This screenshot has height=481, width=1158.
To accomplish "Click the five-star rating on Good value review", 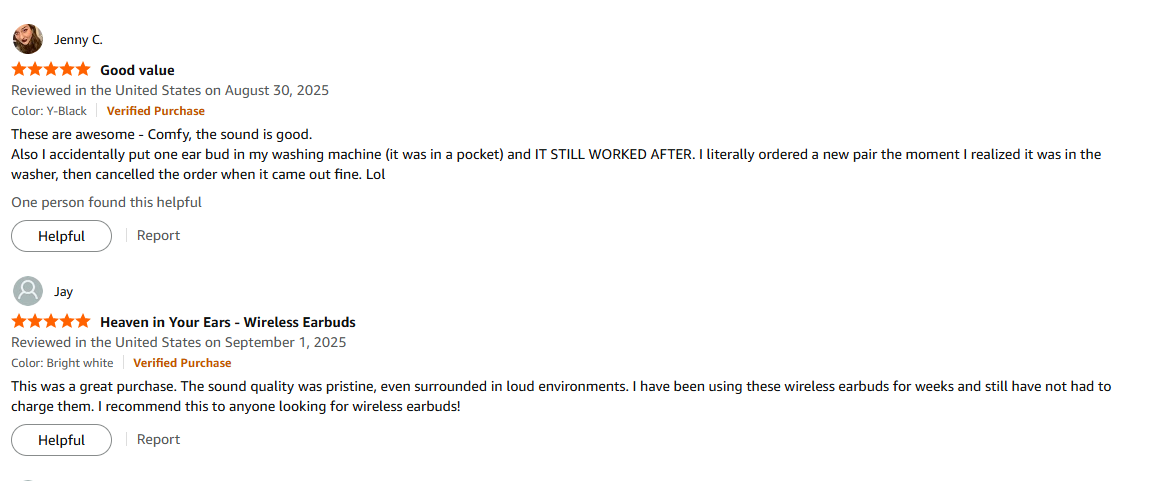I will pos(51,70).
